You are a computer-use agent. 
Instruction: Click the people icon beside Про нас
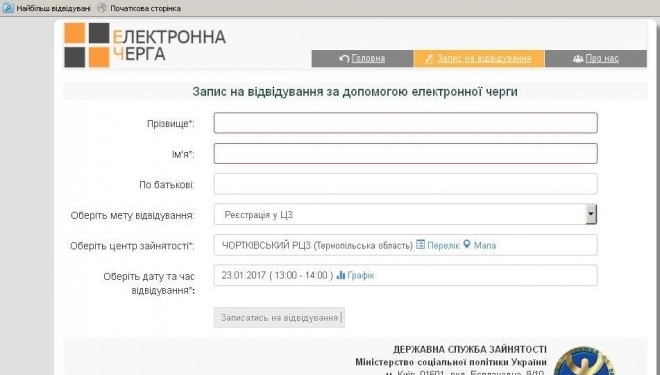[578, 59]
